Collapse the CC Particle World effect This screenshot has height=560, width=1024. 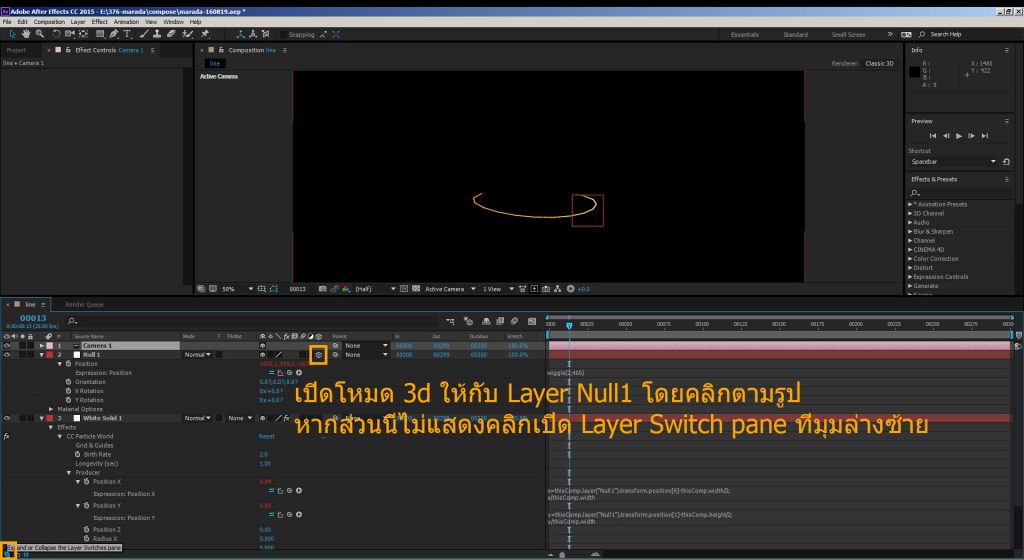(60, 436)
